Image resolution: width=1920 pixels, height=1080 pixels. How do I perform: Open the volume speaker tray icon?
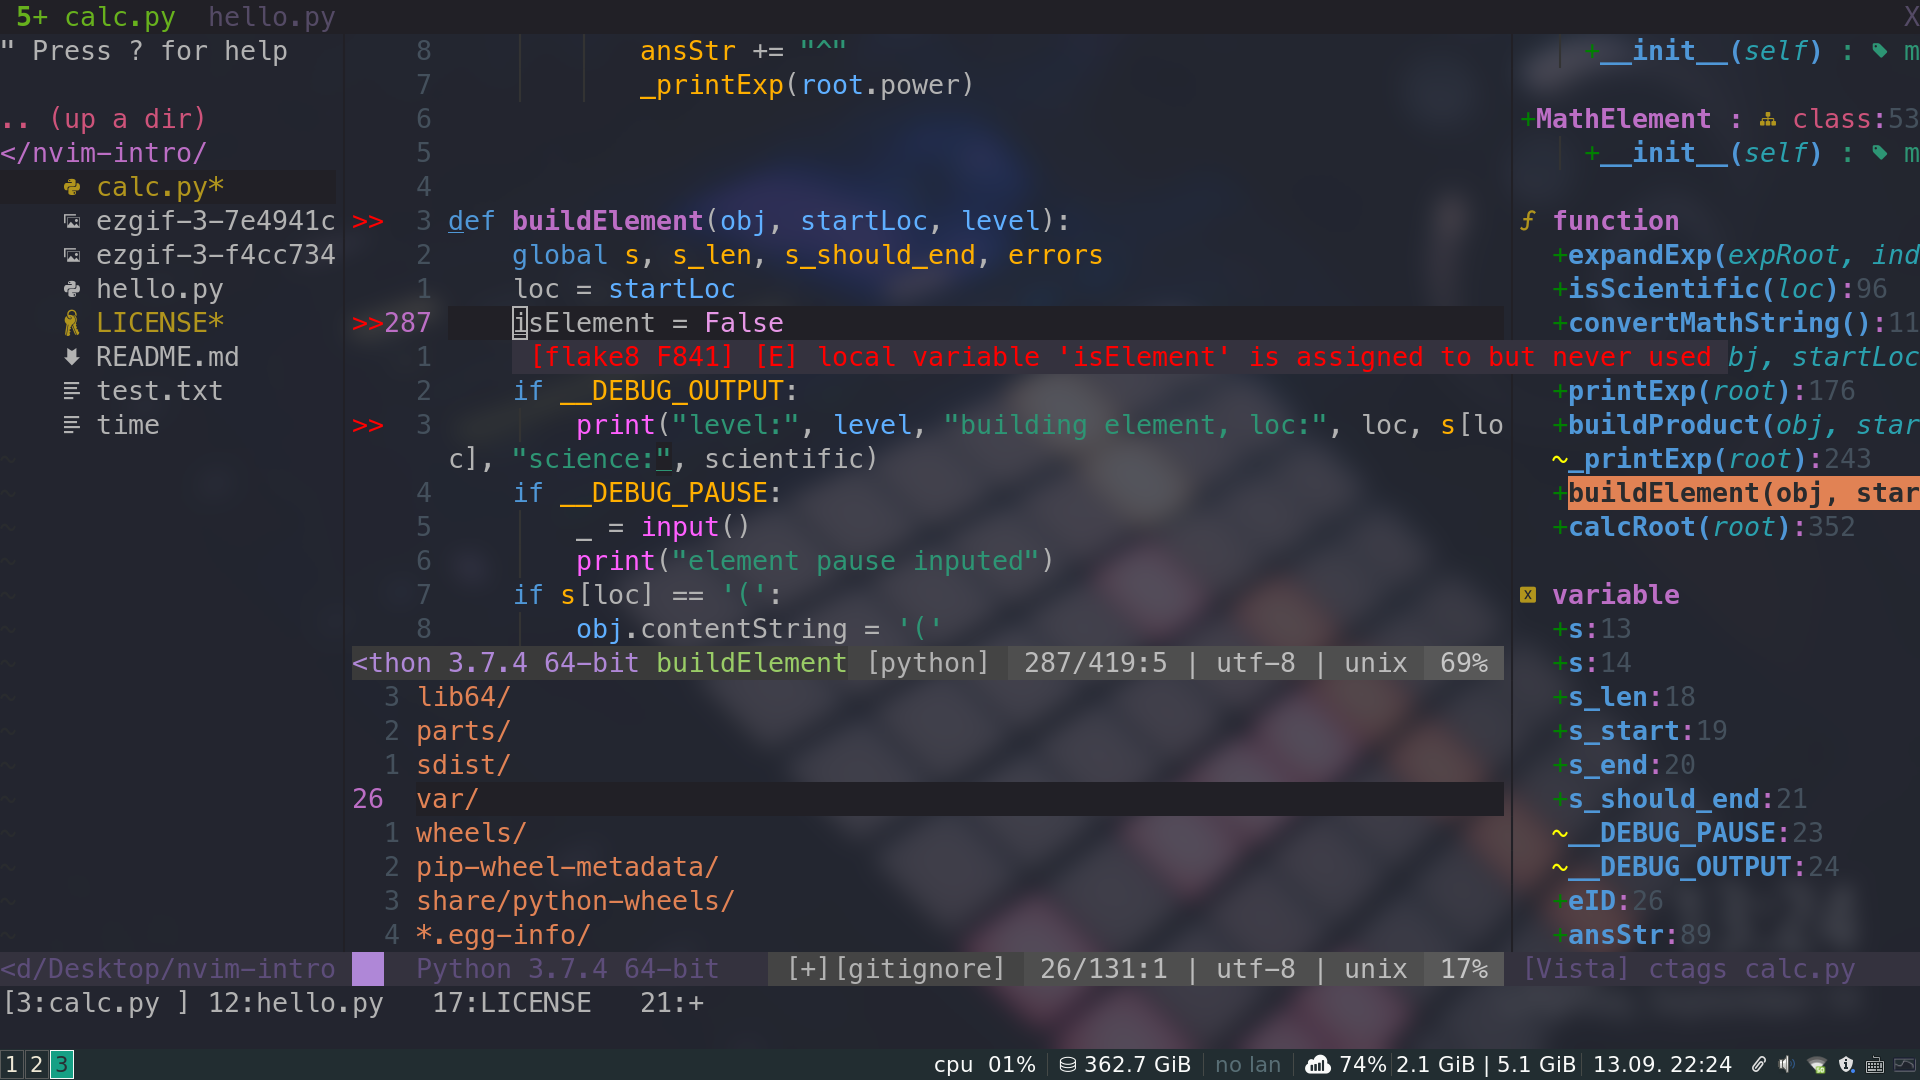coord(1787,1065)
